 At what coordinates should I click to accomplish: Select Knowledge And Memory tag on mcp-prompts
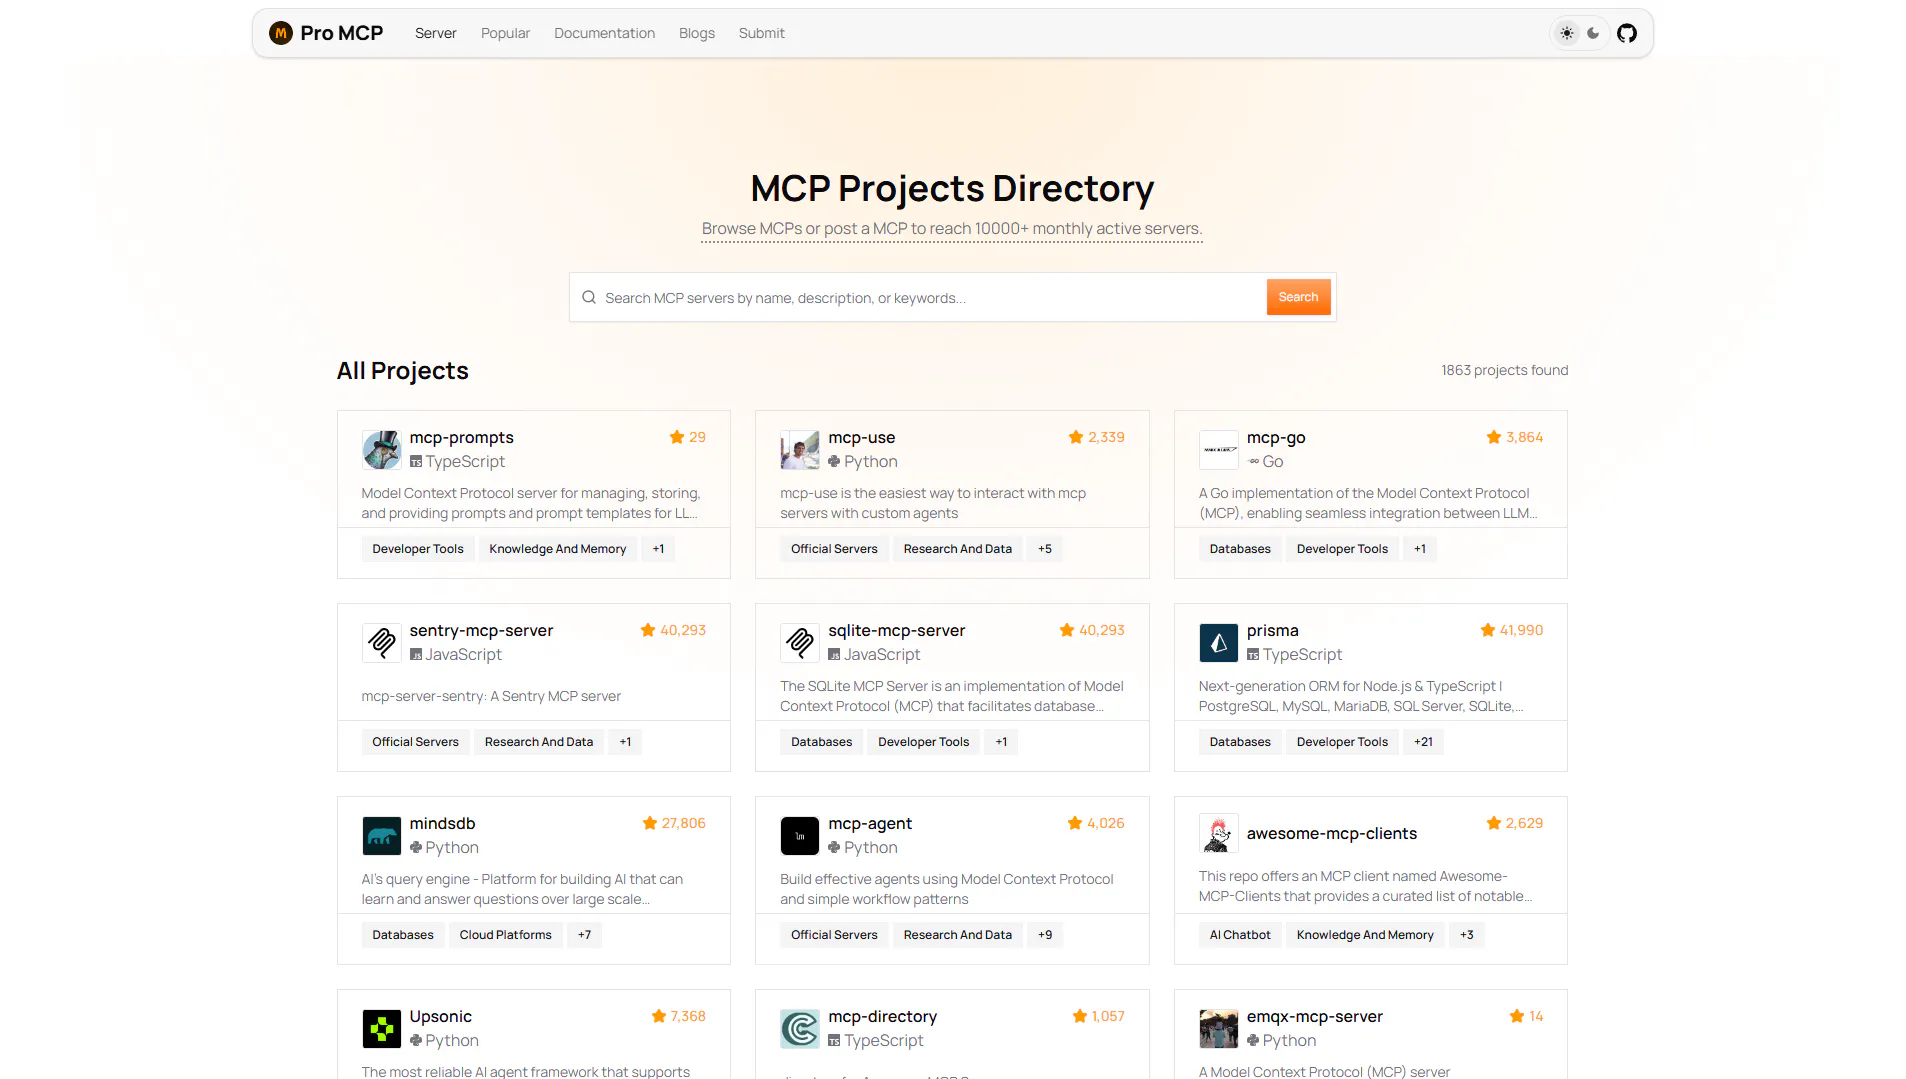coord(558,549)
